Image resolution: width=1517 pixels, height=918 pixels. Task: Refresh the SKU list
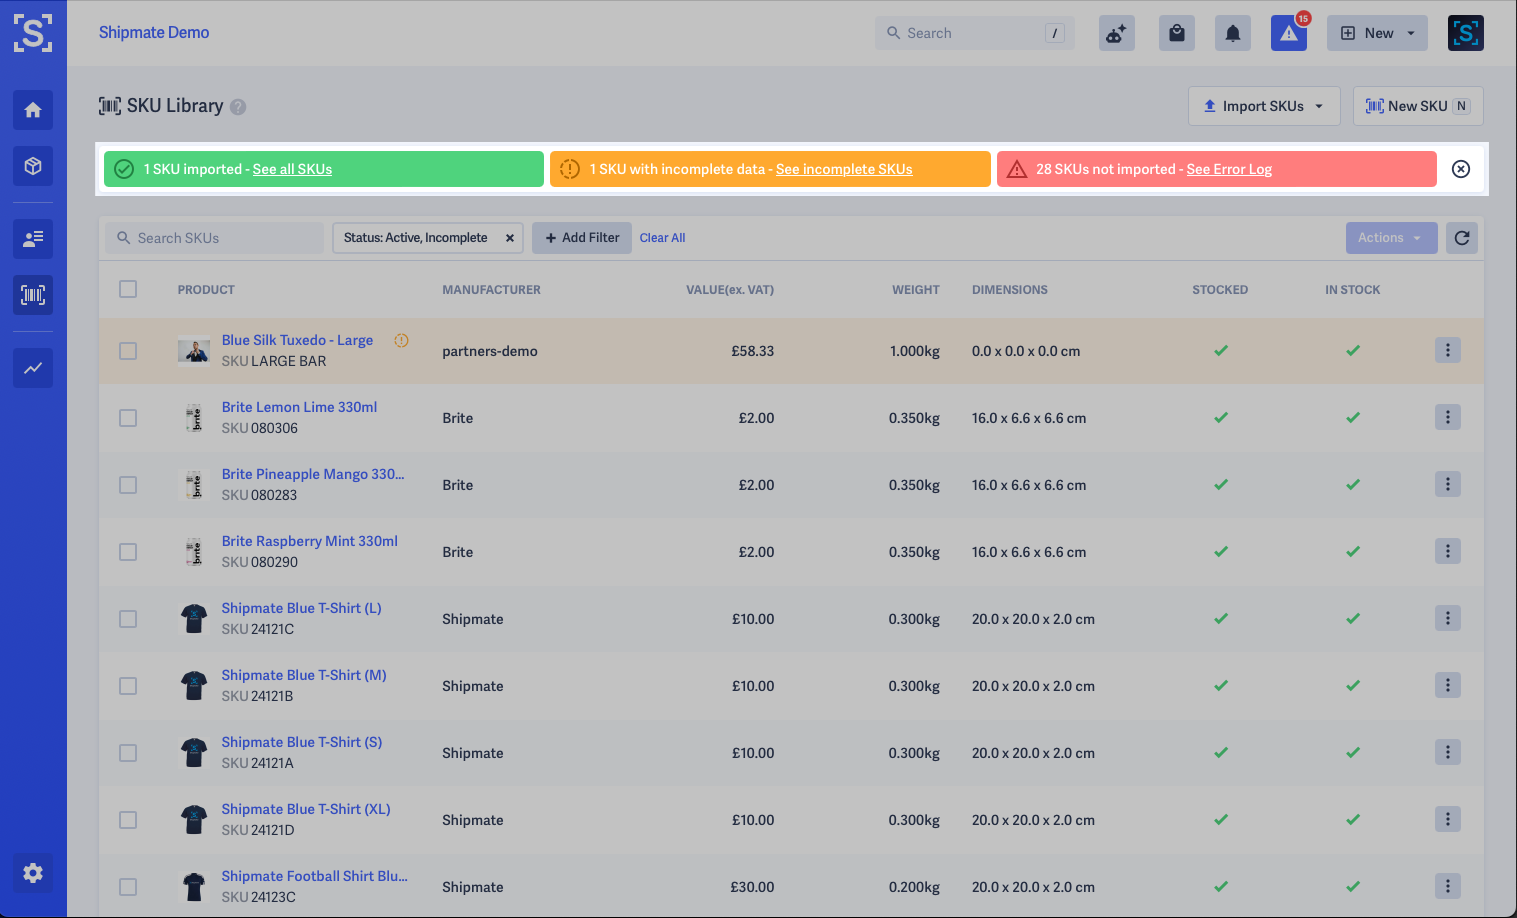(1462, 238)
